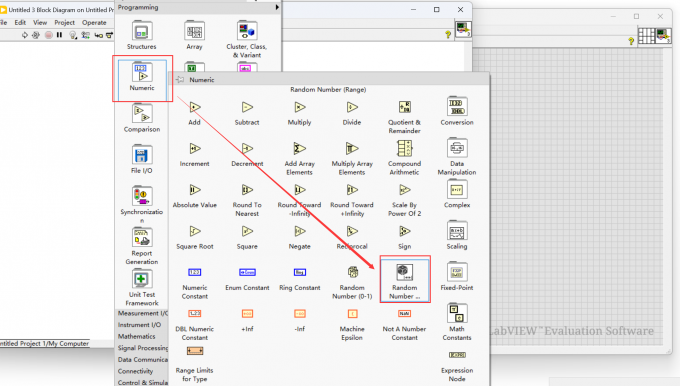Pick the Add function
The height and width of the screenshot is (386, 680).
click(x=194, y=113)
